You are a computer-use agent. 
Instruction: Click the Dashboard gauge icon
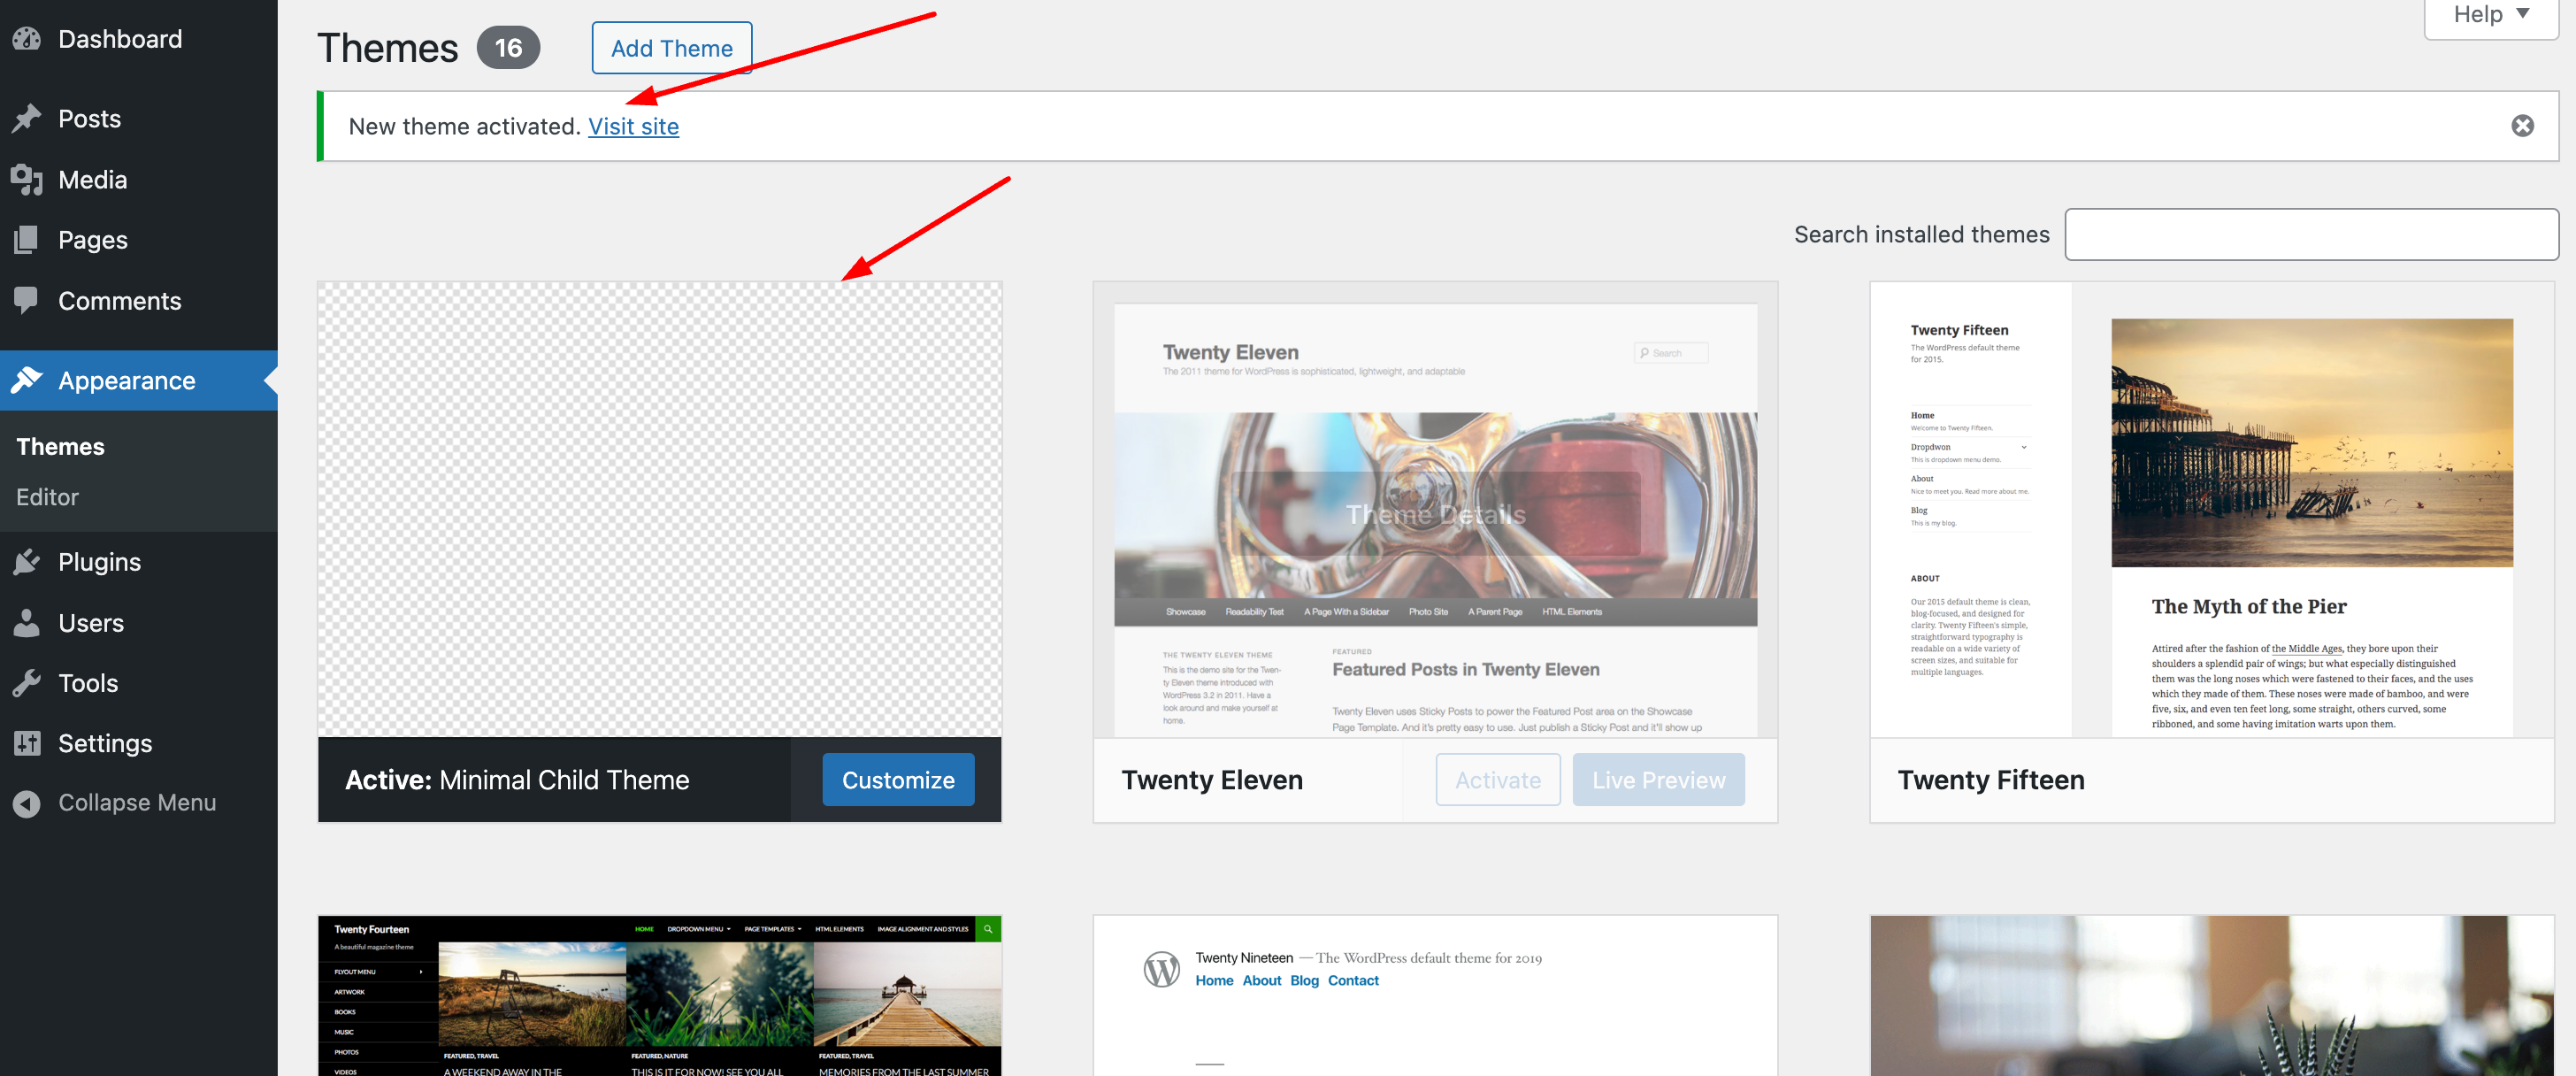[x=27, y=39]
